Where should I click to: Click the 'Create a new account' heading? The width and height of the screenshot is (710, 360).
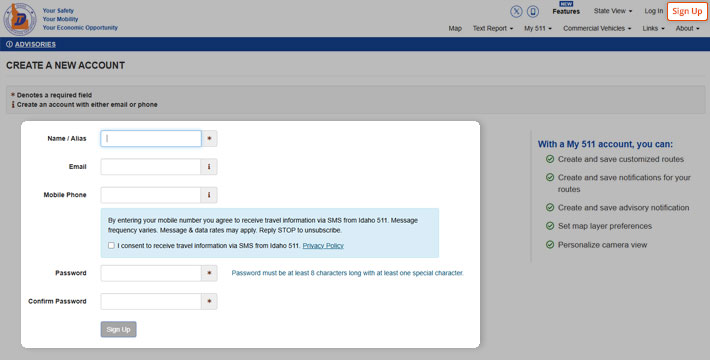[x=65, y=65]
